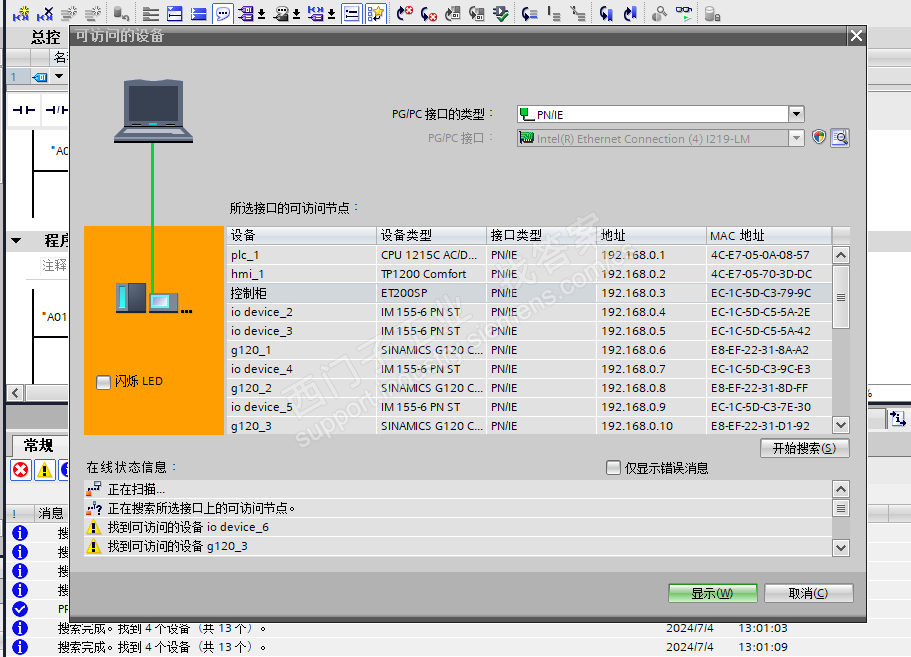Image resolution: width=911 pixels, height=657 pixels.
Task: Open the PG/PC 接口 Intel Ethernet dropdown
Action: [797, 138]
